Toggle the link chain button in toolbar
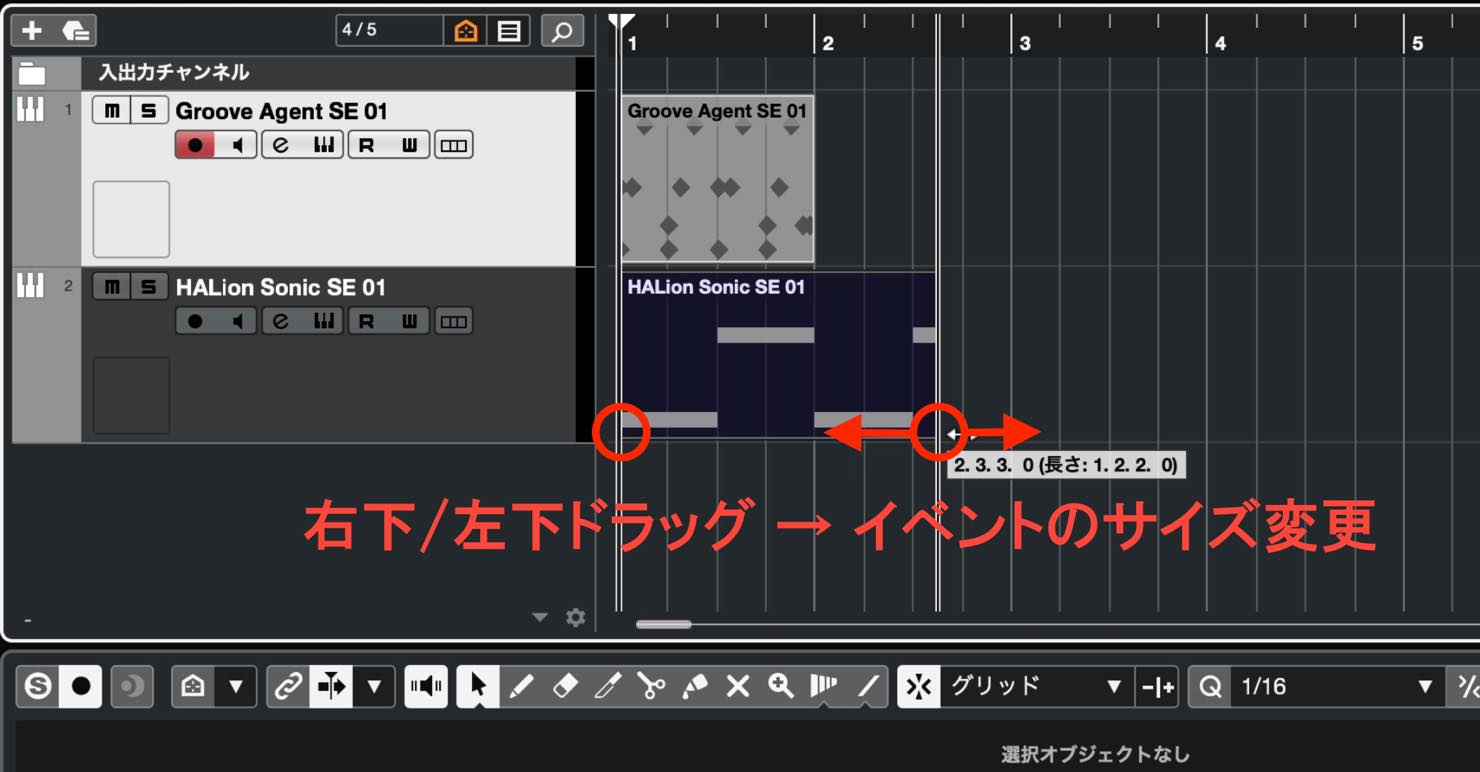This screenshot has width=1480, height=772. click(288, 686)
